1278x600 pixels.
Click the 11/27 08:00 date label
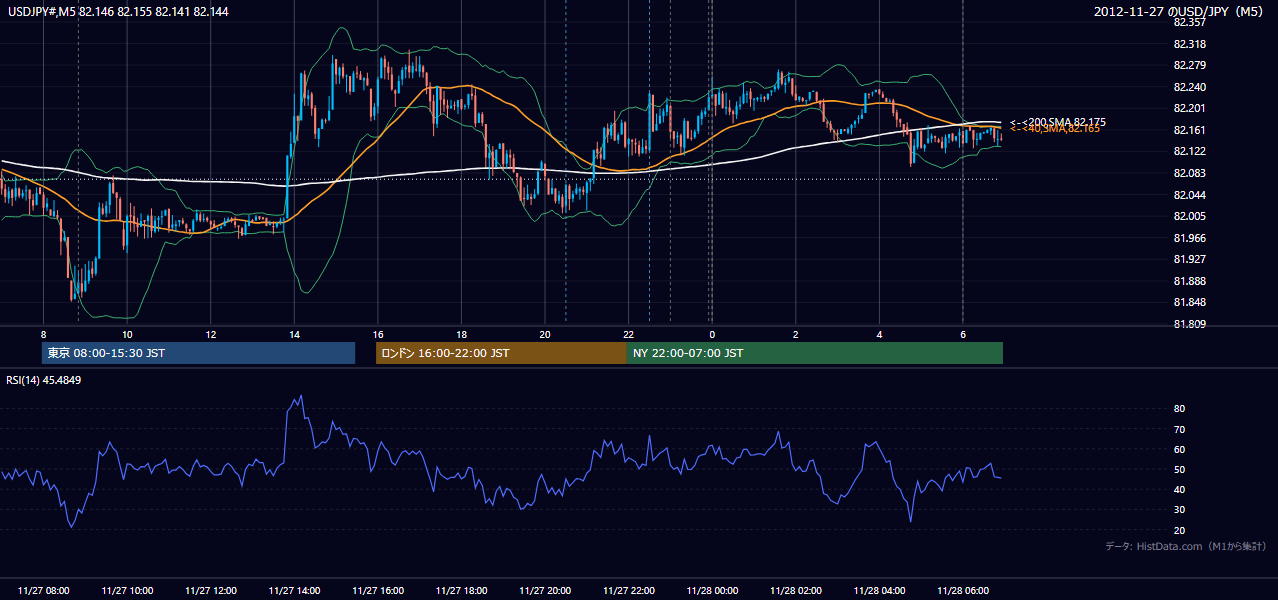click(43, 591)
